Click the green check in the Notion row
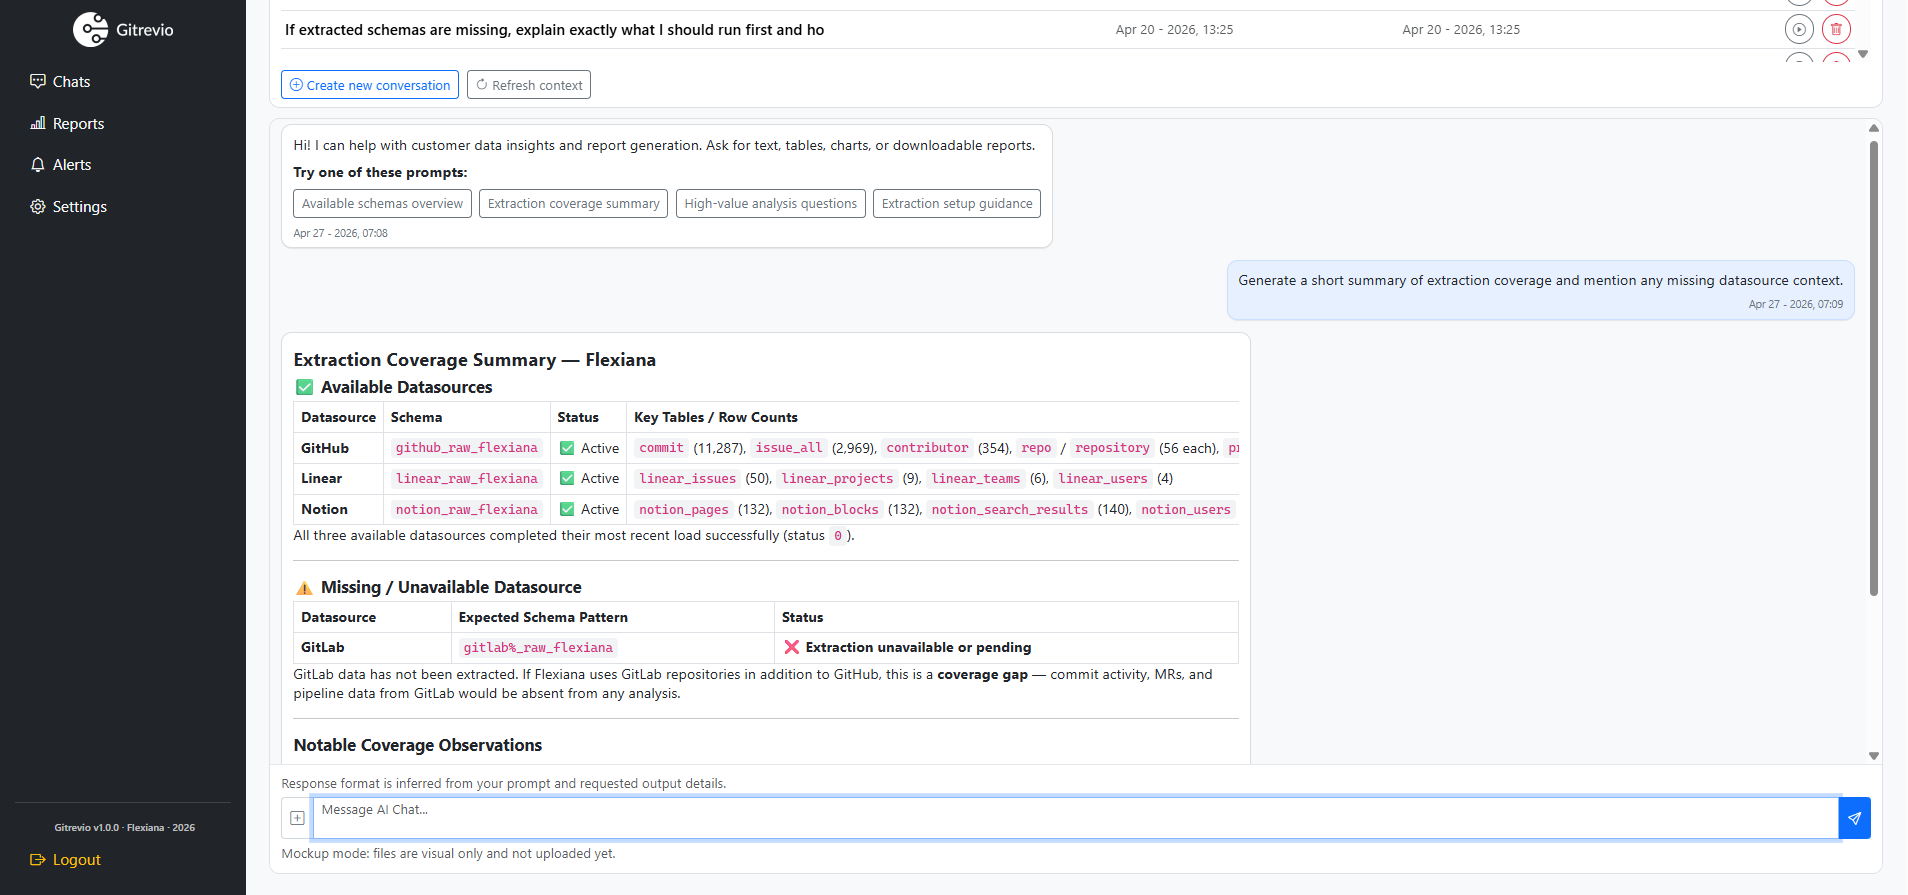1908x895 pixels. [x=567, y=510]
